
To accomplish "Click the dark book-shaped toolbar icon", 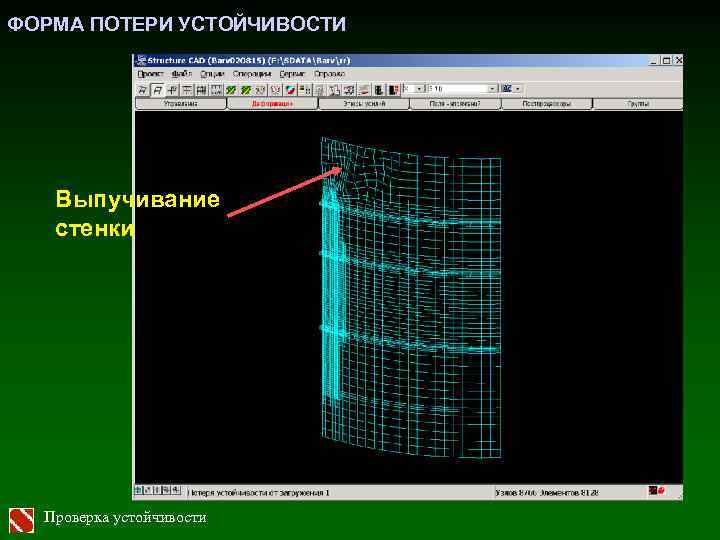I will point(378,90).
